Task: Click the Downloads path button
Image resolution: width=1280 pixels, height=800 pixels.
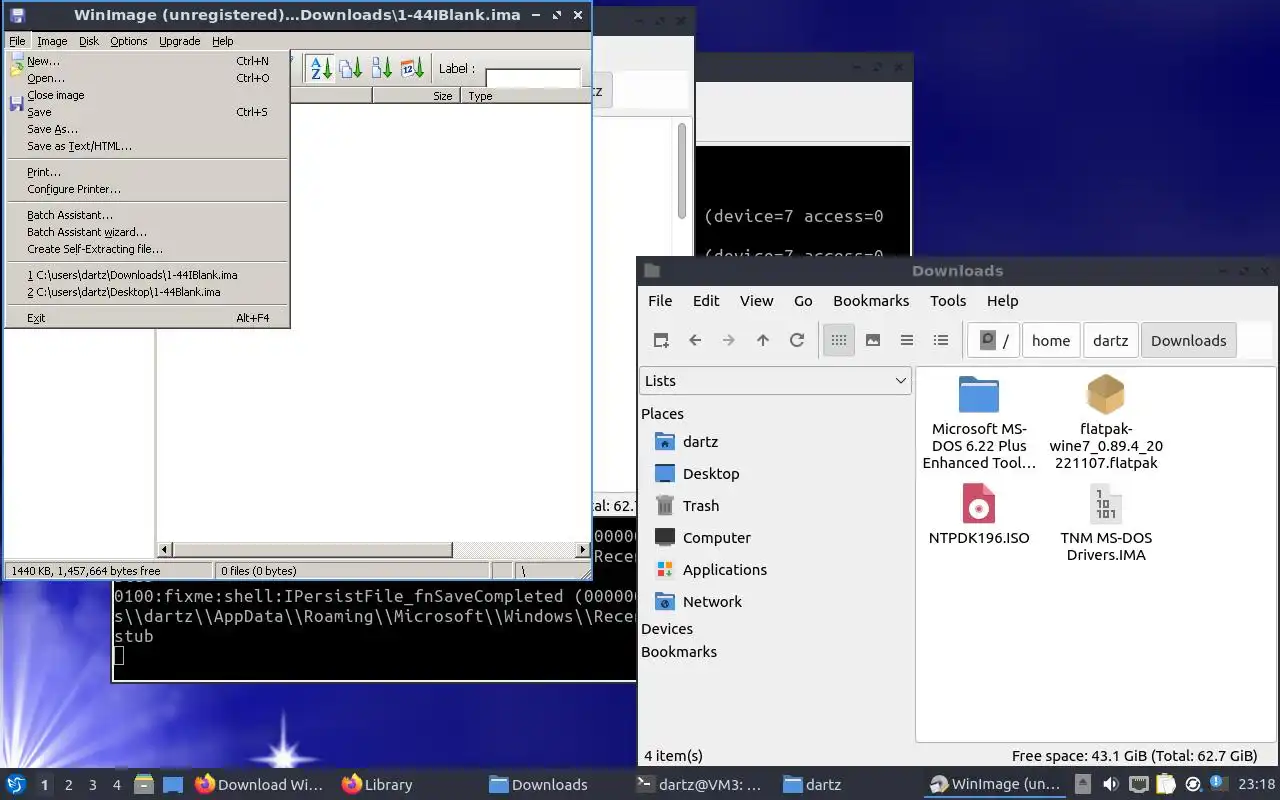Action: click(1188, 340)
